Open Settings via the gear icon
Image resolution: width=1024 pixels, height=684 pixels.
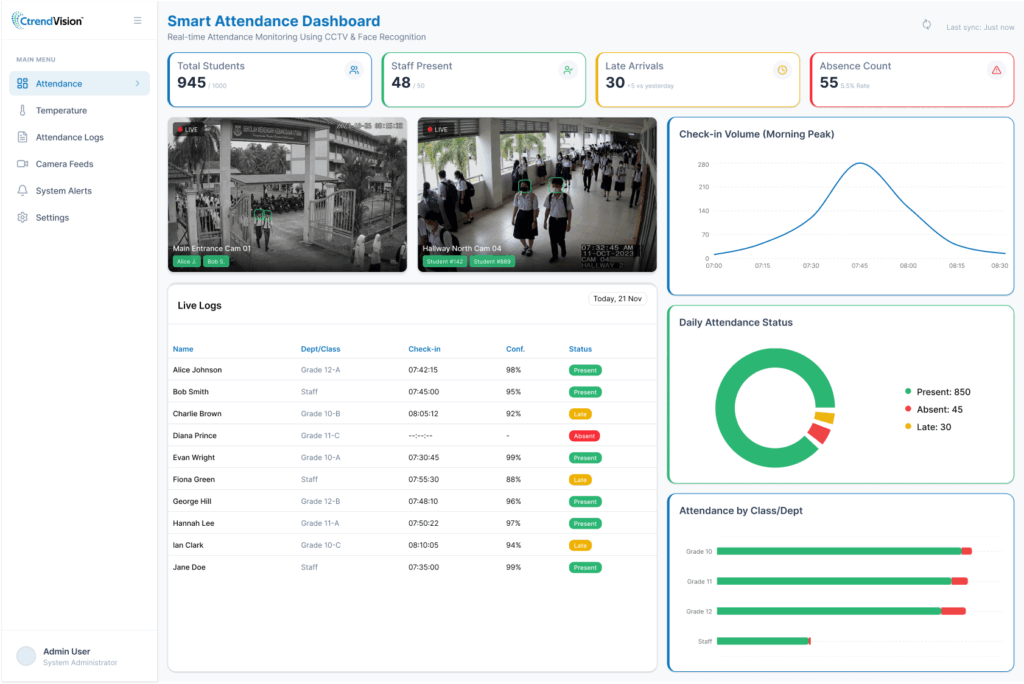[22, 217]
